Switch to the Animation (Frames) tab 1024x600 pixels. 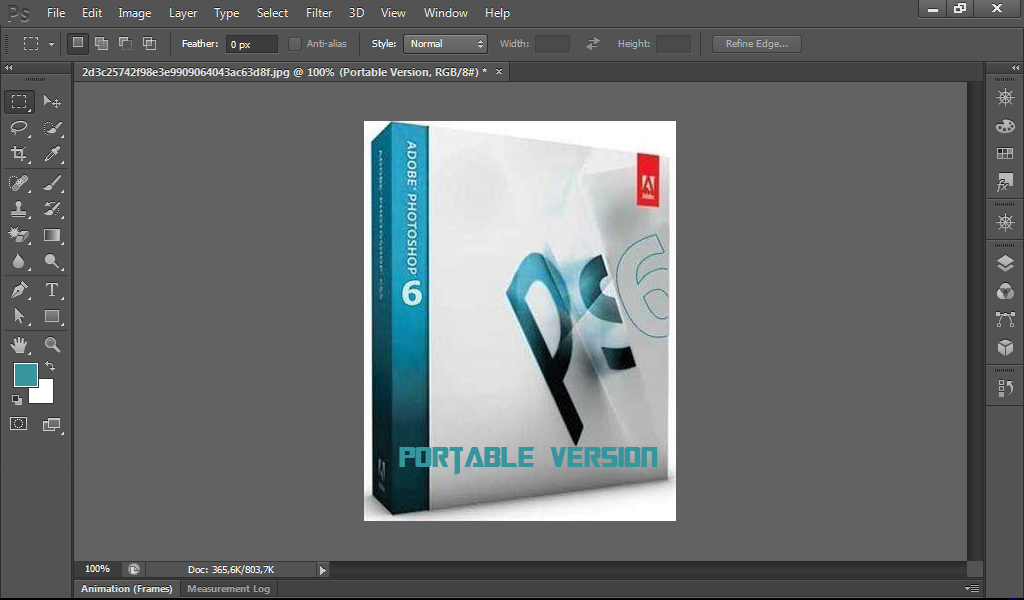(x=127, y=588)
